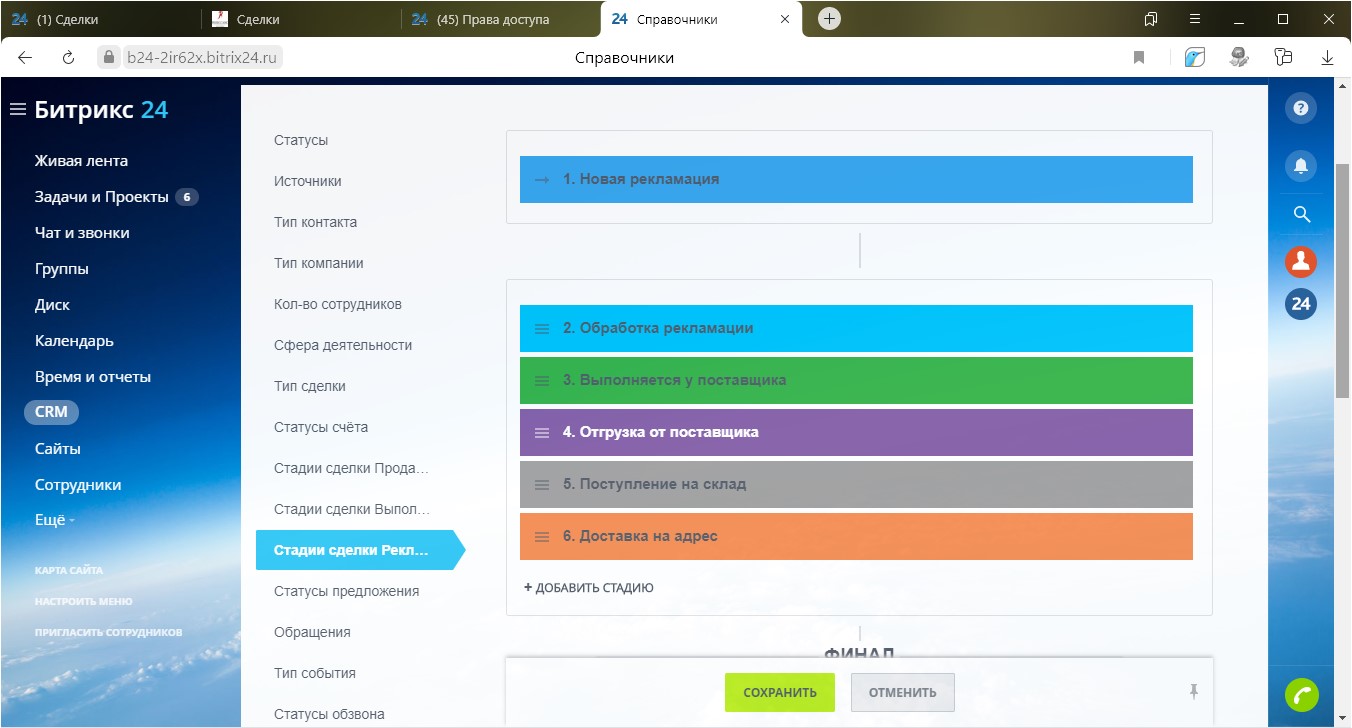Expand the Ещё menu
The width and height of the screenshot is (1352, 728).
coord(54,520)
